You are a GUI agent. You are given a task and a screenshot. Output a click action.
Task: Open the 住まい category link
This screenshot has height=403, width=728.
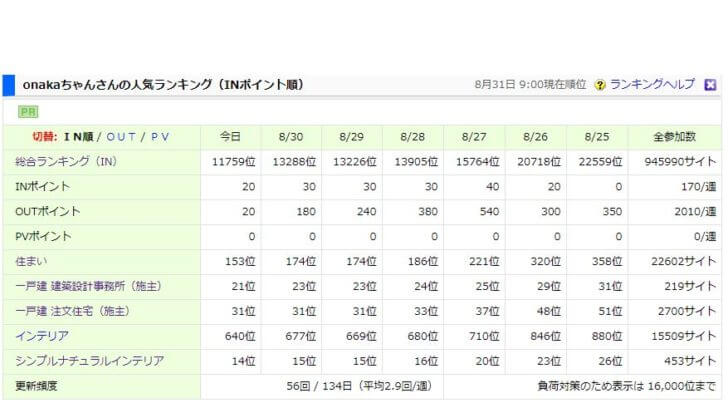tap(31, 261)
